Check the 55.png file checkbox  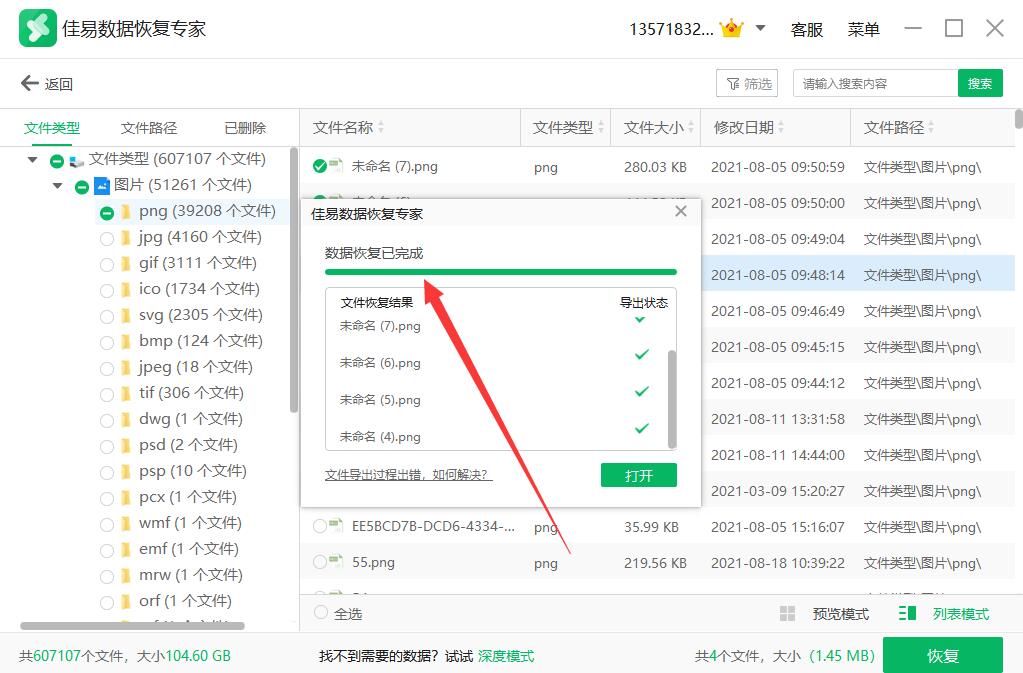point(320,562)
